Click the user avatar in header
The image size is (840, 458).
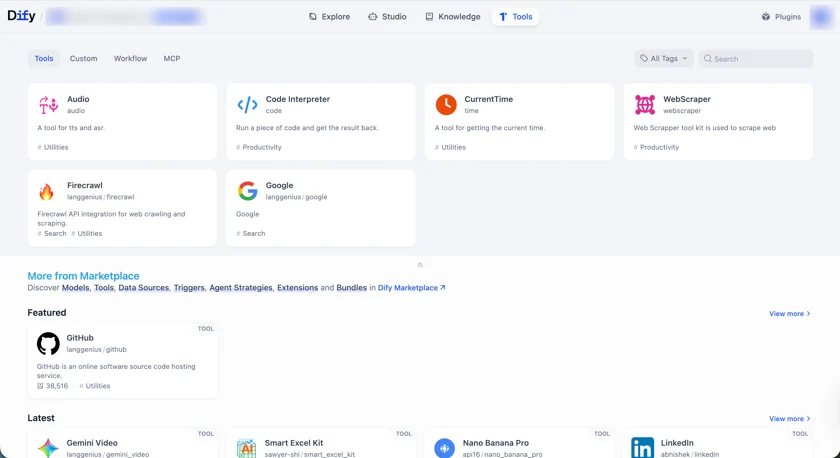[821, 17]
